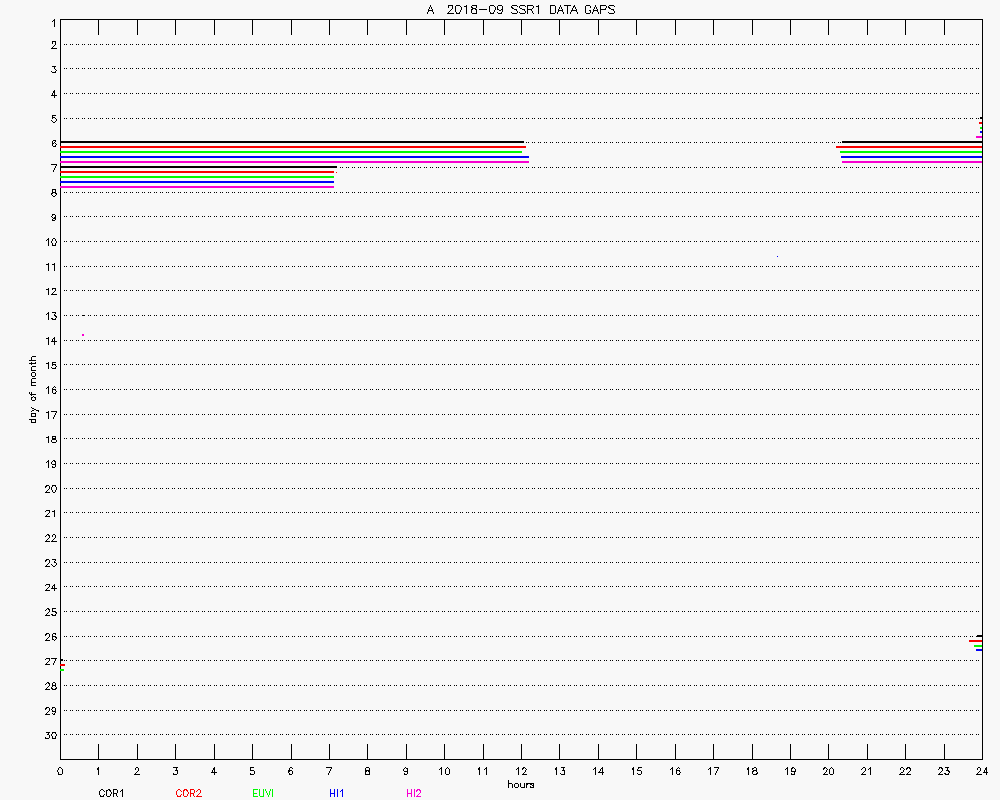Click the "hours" x-axis label
The width and height of the screenshot is (1000, 800).
520,784
